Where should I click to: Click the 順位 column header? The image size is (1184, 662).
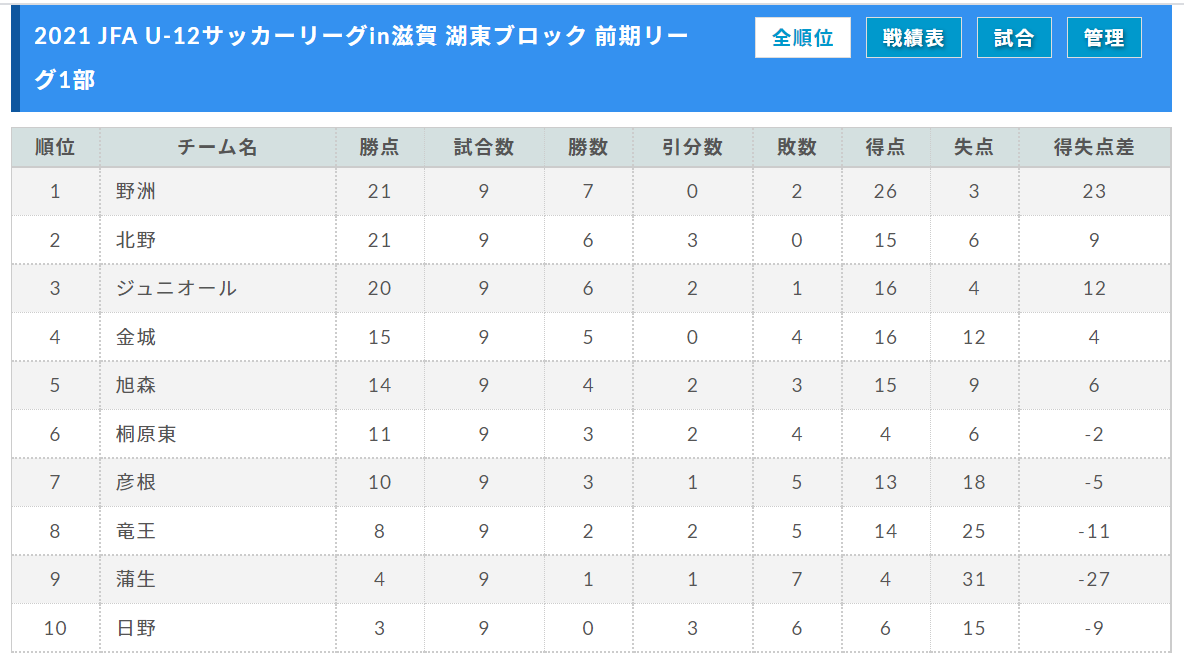point(55,147)
